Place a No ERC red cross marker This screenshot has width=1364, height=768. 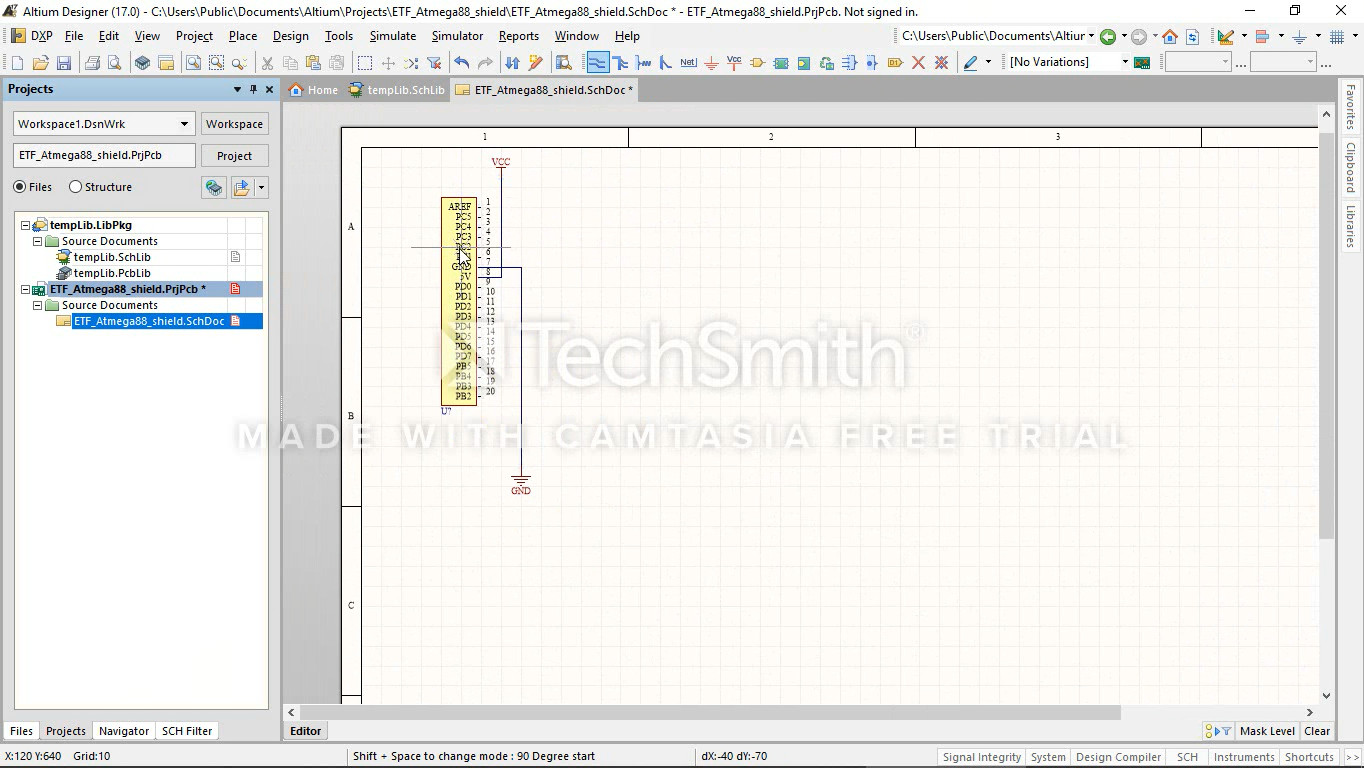(918, 63)
